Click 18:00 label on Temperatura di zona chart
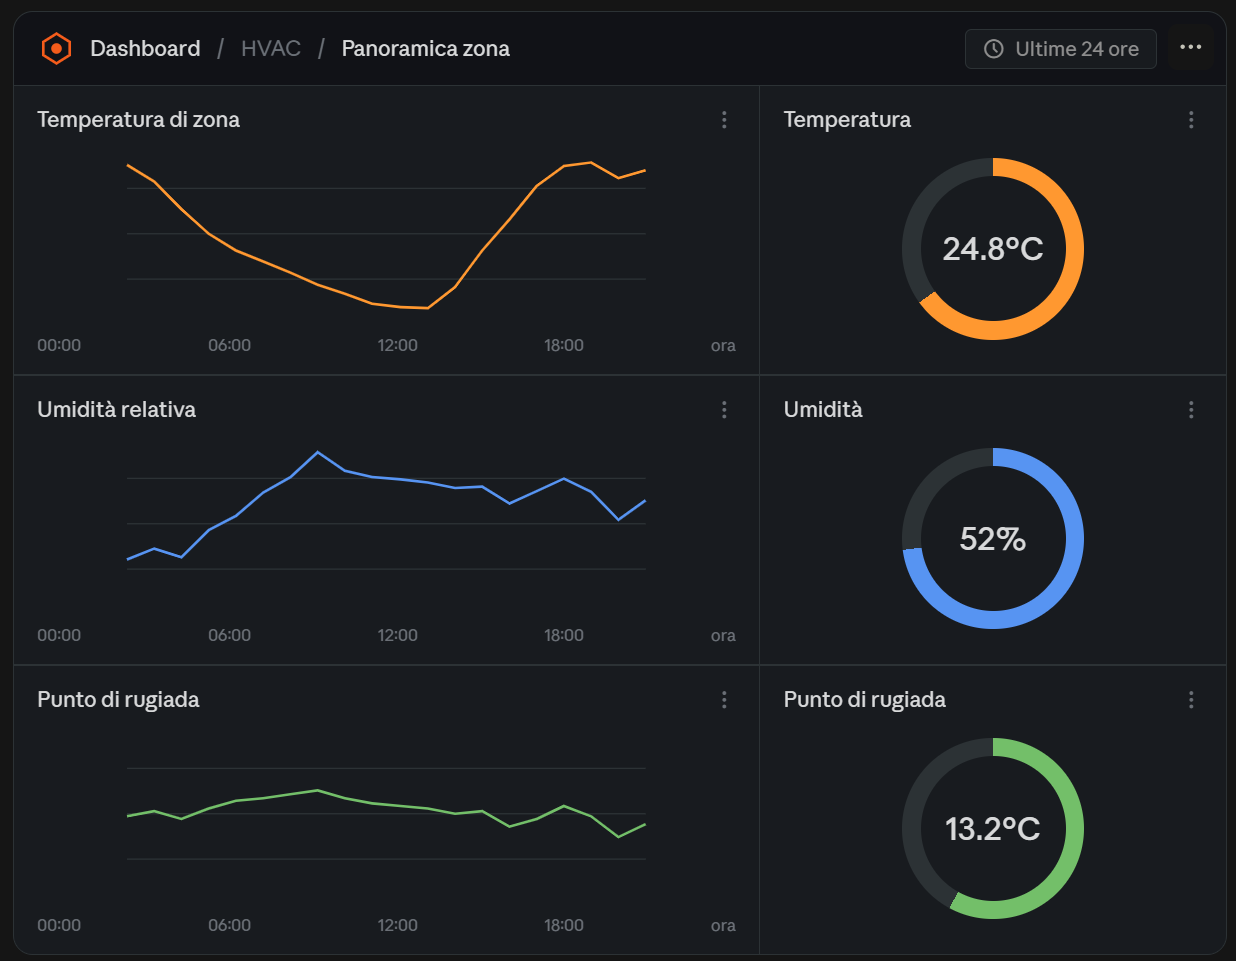Screen dimensions: 1236x961 tap(564, 345)
